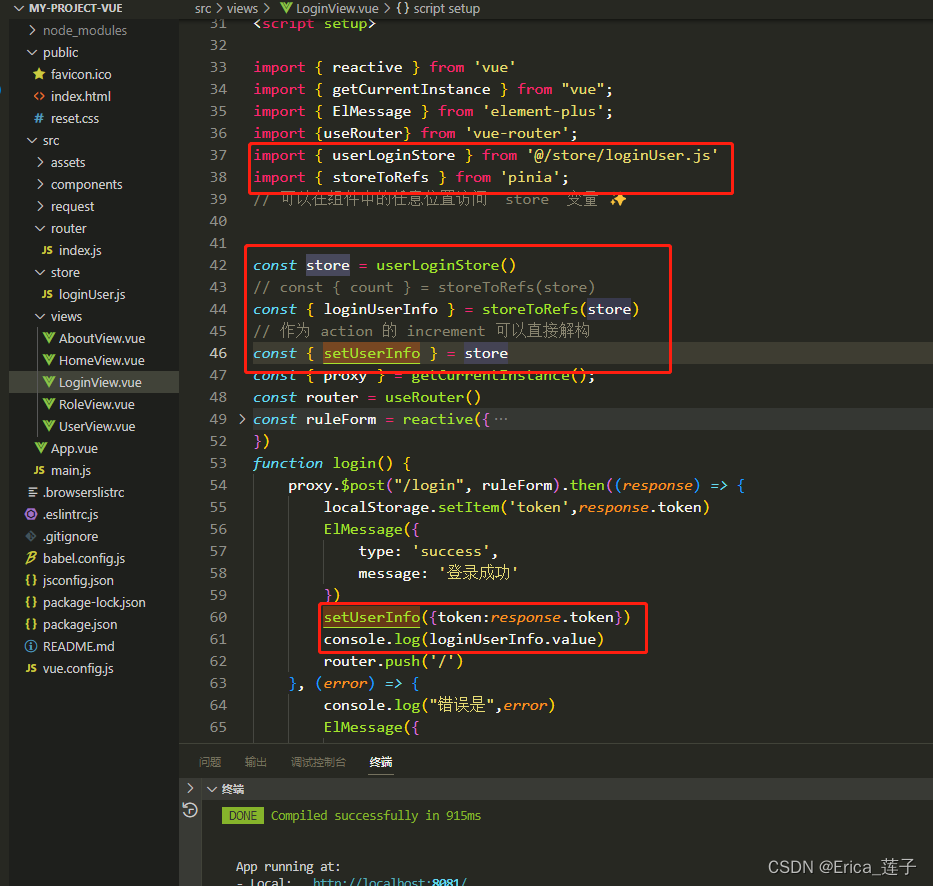The height and width of the screenshot is (886, 933).
Task: Collapse the 终端 section chevron
Action: point(211,789)
